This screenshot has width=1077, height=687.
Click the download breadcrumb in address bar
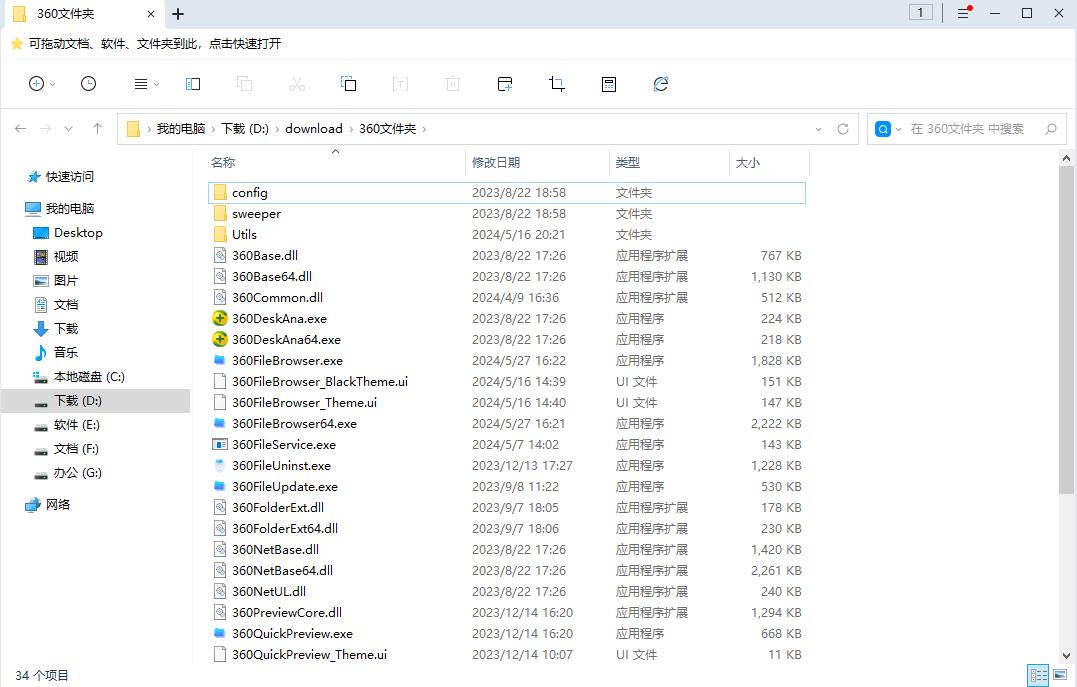click(313, 129)
